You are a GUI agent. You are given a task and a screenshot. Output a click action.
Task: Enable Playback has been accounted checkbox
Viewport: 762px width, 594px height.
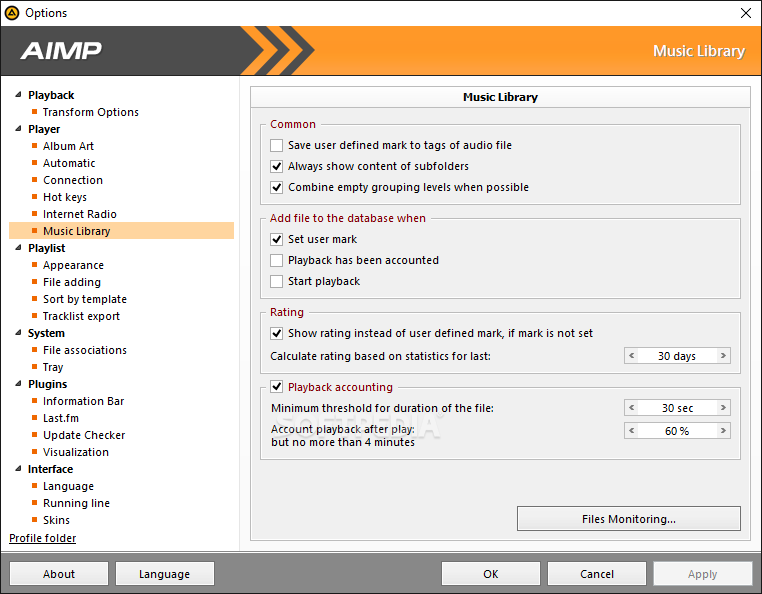(277, 260)
